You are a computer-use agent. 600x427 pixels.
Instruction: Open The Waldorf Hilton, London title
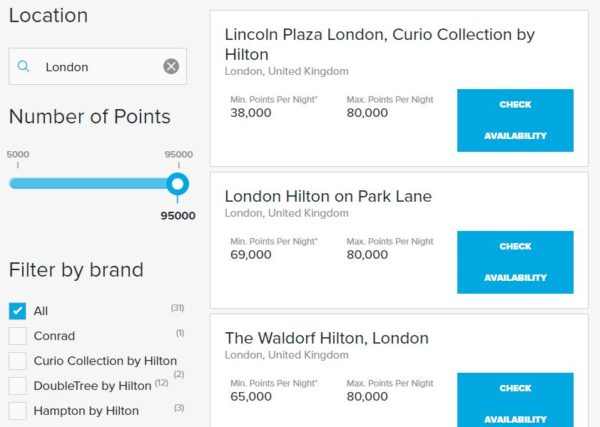coord(326,338)
